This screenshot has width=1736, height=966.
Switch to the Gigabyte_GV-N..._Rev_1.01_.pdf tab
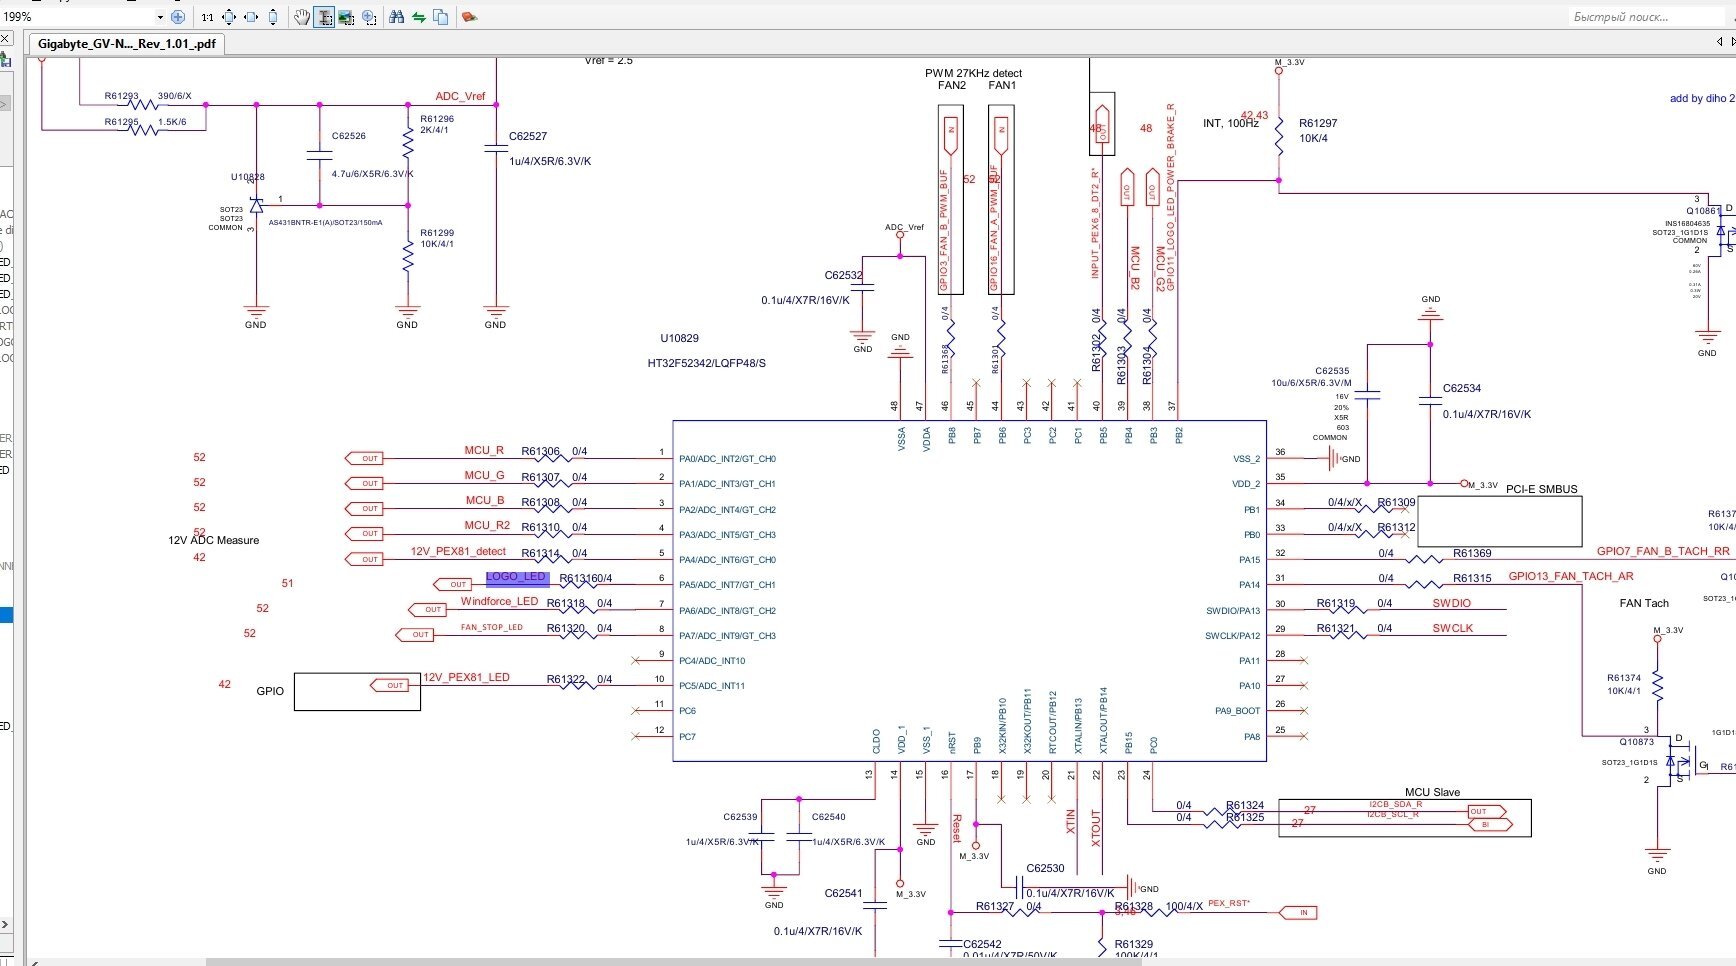coord(127,44)
